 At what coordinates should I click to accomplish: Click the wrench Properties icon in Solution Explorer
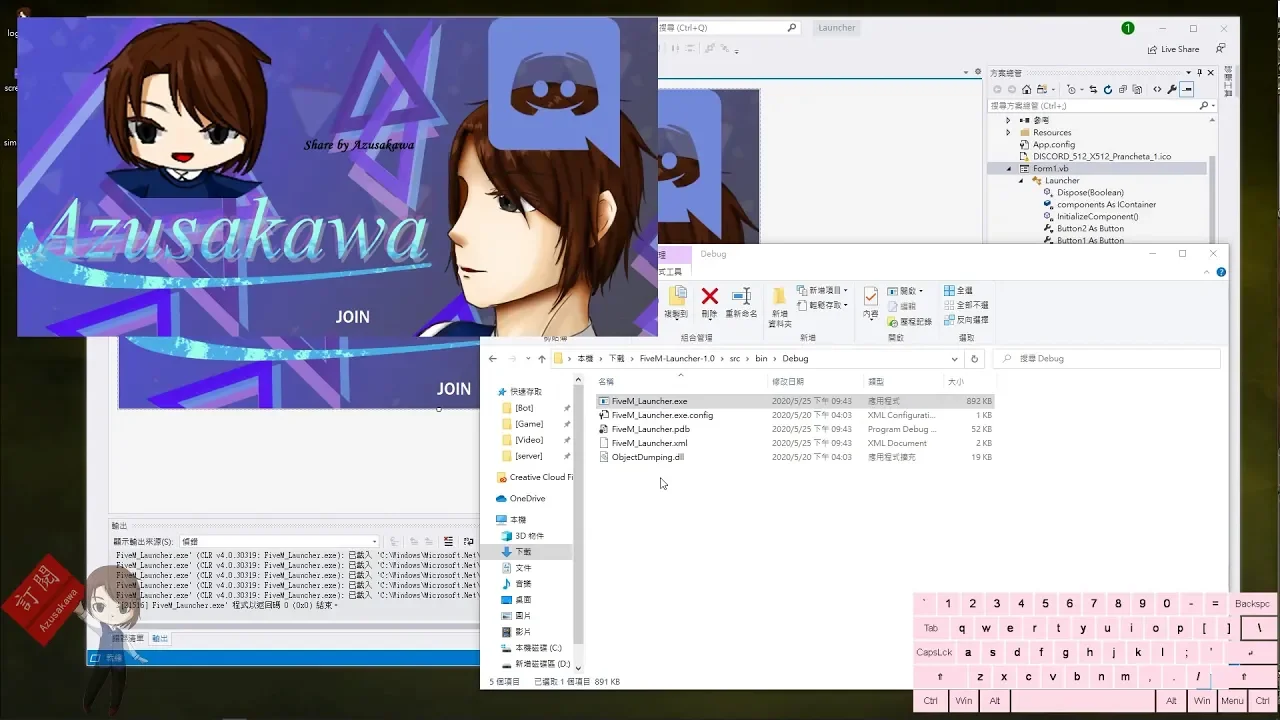[x=1172, y=89]
